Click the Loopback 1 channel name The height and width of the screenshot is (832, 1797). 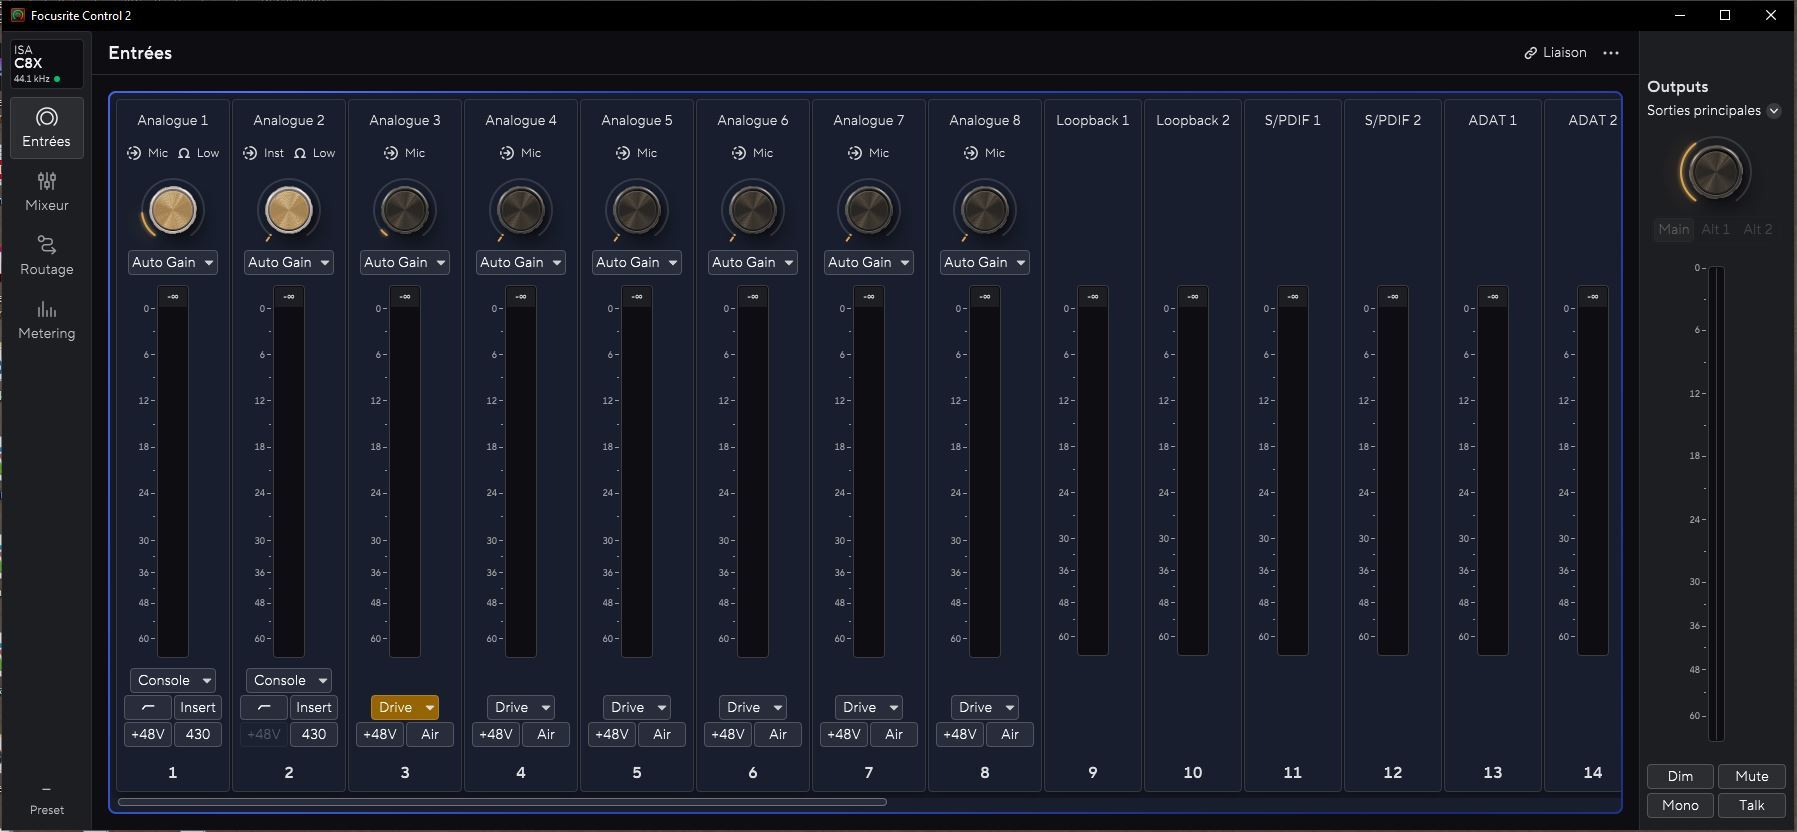coord(1092,120)
